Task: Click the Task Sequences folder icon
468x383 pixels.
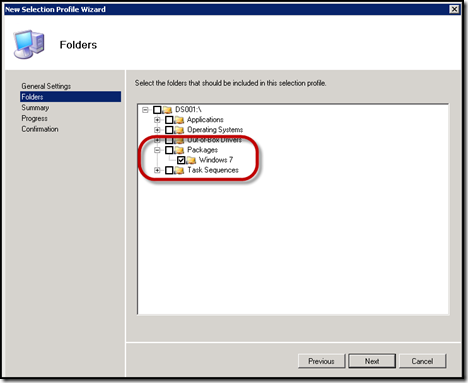Action: click(x=179, y=170)
